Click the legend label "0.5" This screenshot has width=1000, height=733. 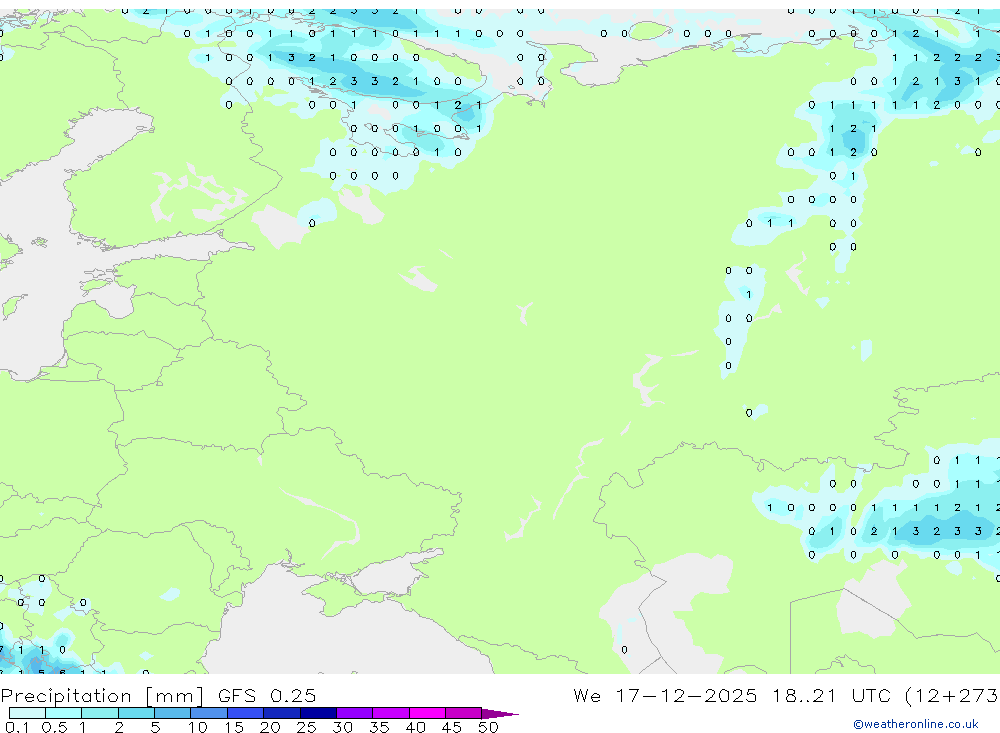54,727
